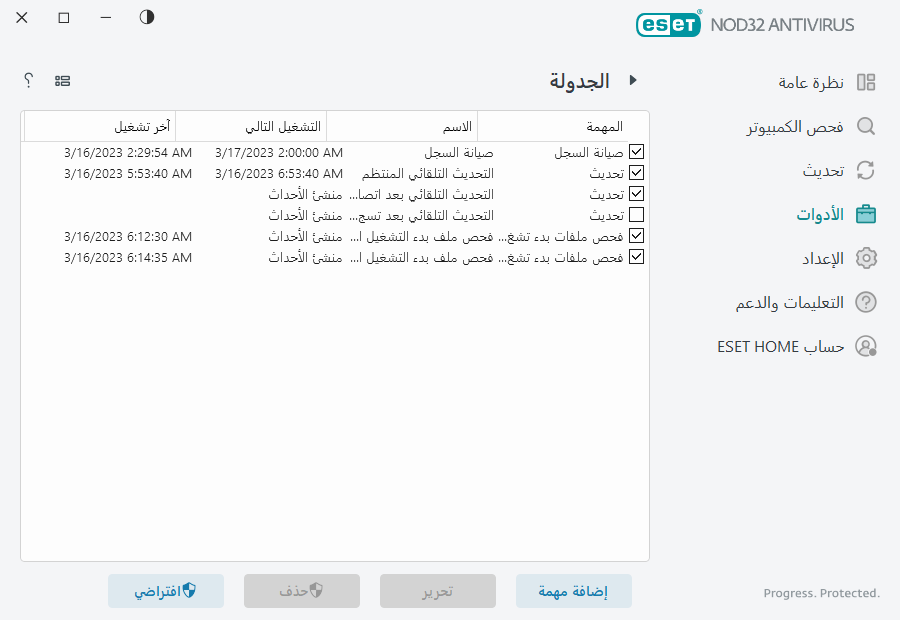900x620 pixels.
Task: Open the help question mark icon
Action: click(28, 80)
